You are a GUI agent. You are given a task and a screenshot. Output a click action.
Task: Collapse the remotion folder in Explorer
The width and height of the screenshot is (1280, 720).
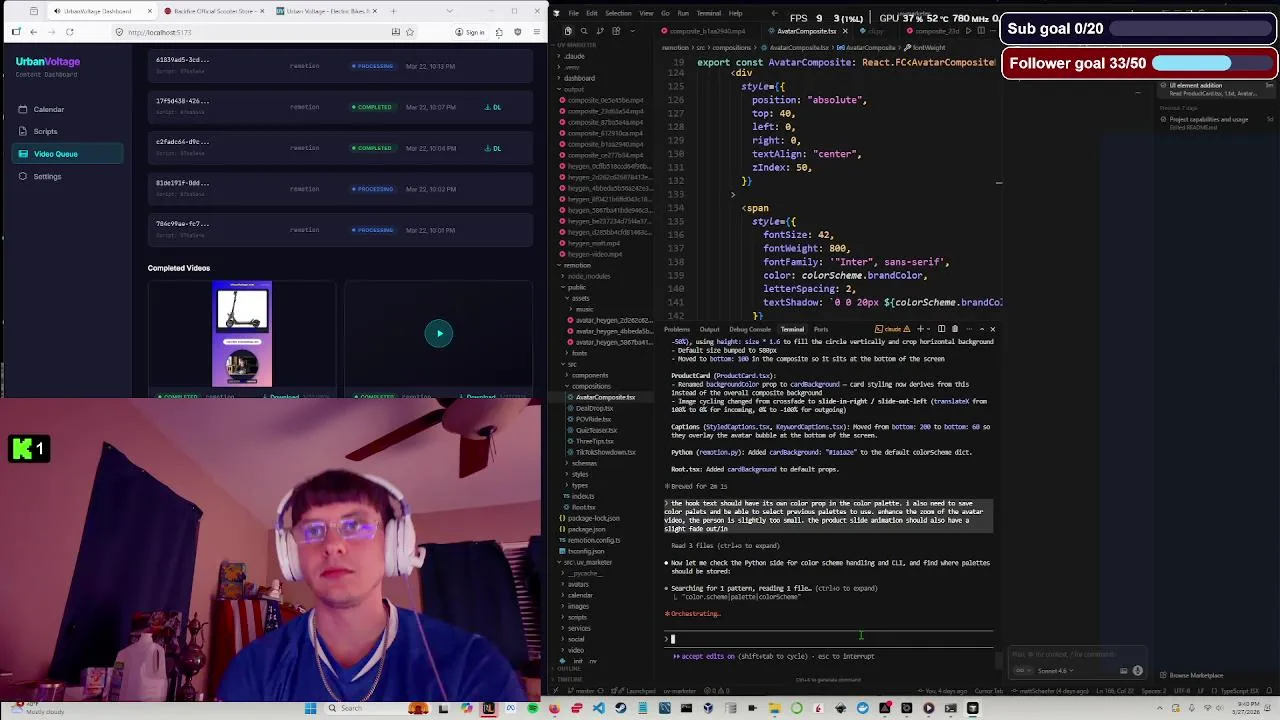(577, 265)
